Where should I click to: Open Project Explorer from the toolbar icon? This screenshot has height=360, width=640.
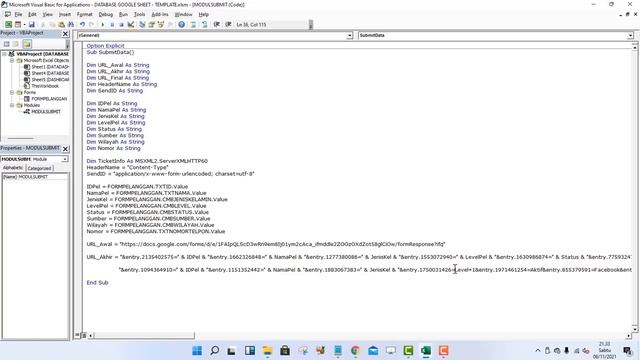(x=142, y=24)
